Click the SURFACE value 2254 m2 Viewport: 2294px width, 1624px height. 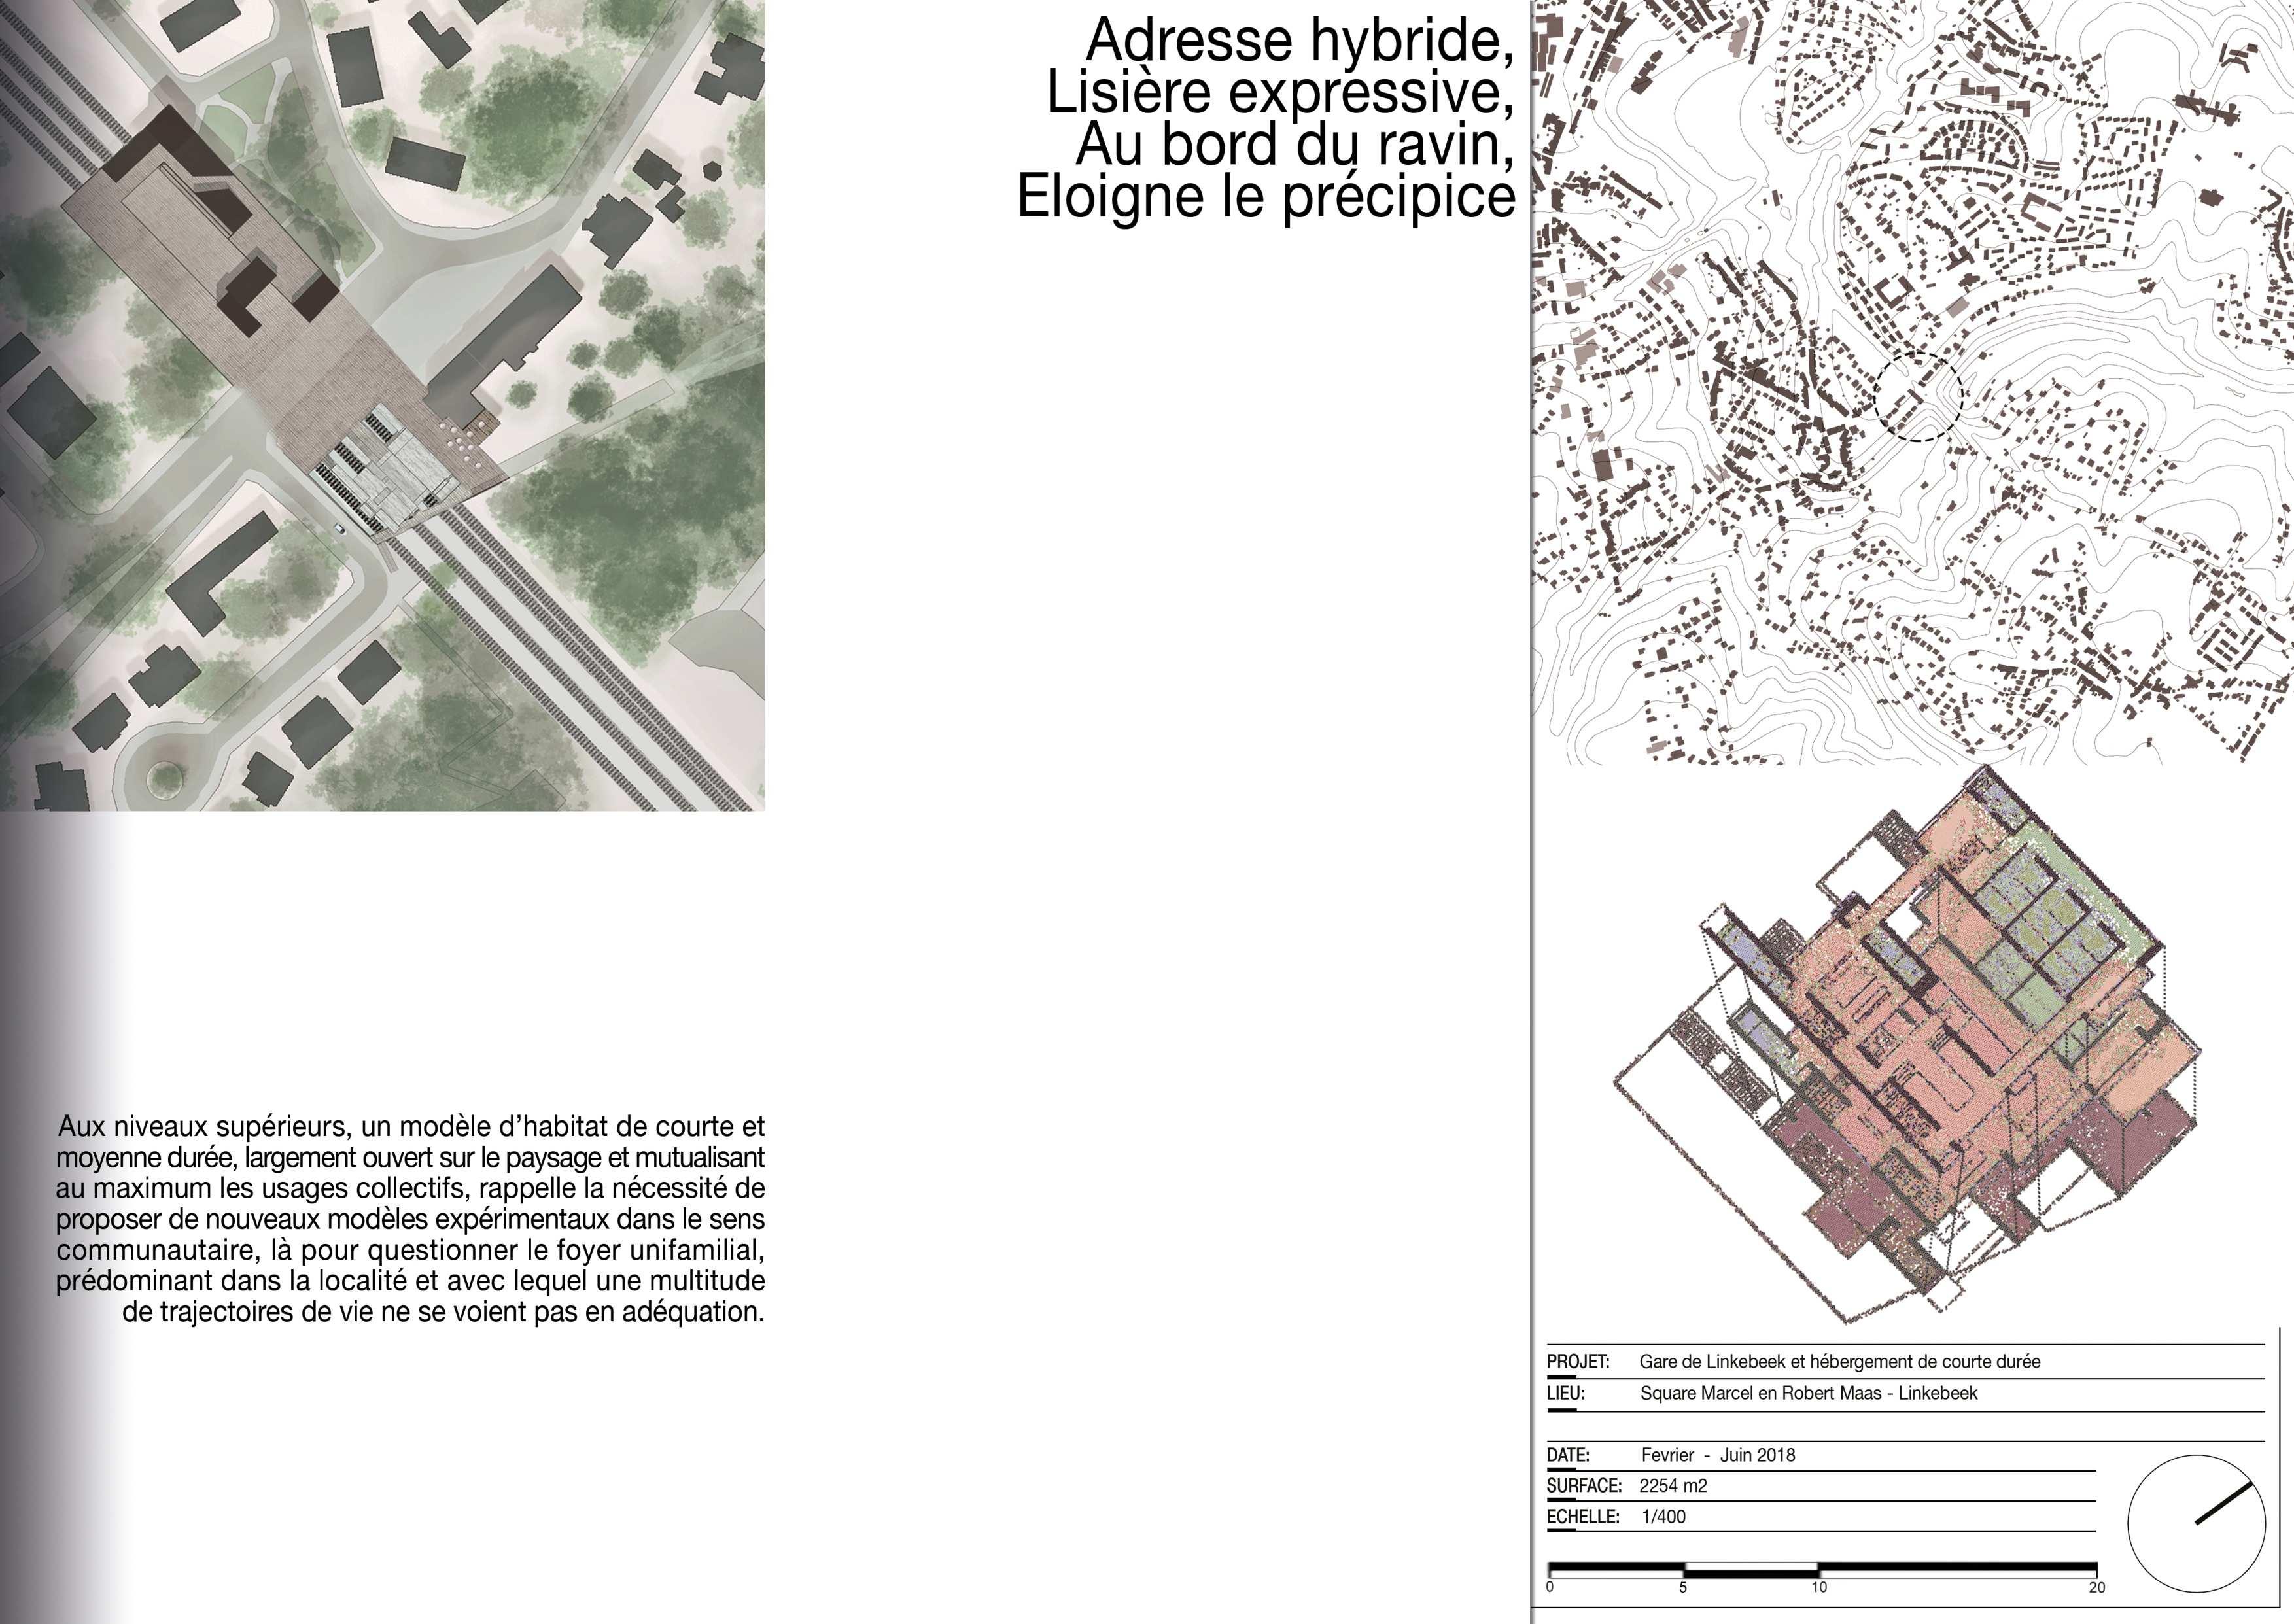point(1672,1486)
